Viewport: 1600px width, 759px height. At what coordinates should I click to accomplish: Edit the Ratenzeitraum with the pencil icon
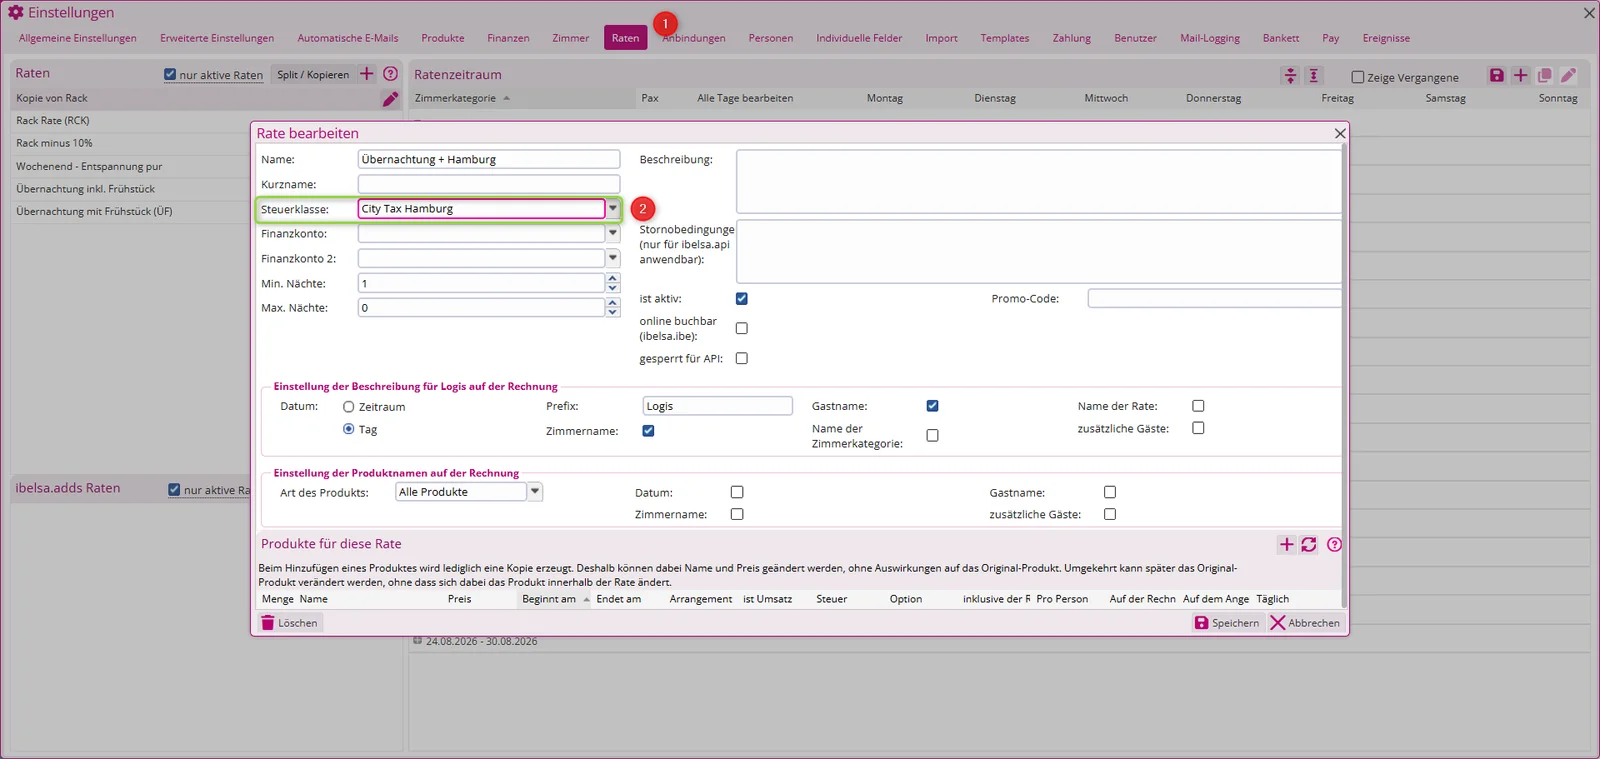tap(1568, 76)
